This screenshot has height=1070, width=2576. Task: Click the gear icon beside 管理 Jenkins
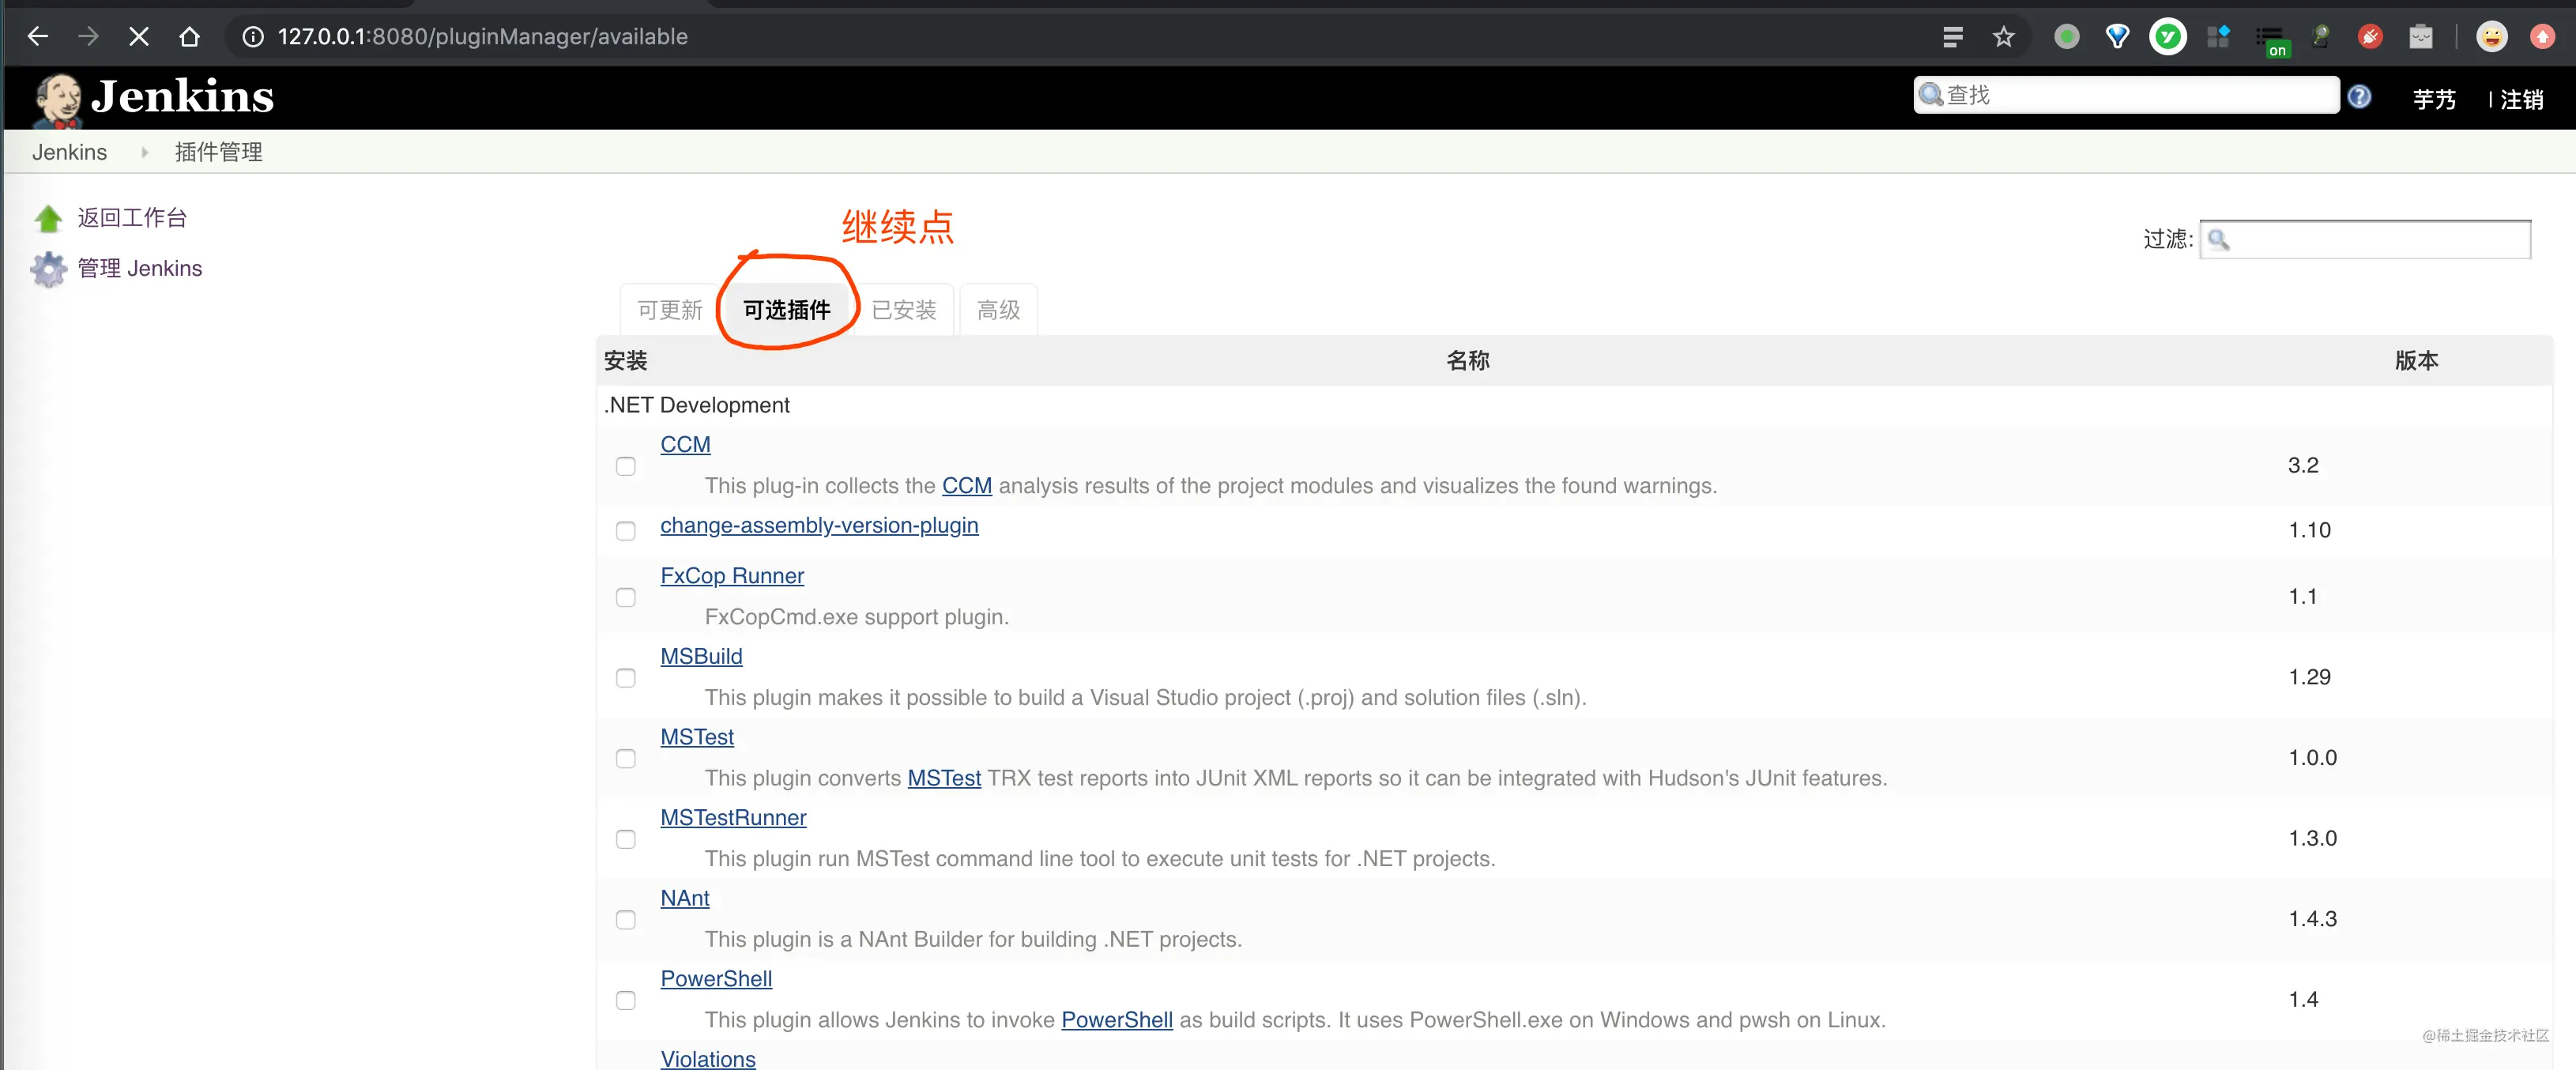[48, 269]
